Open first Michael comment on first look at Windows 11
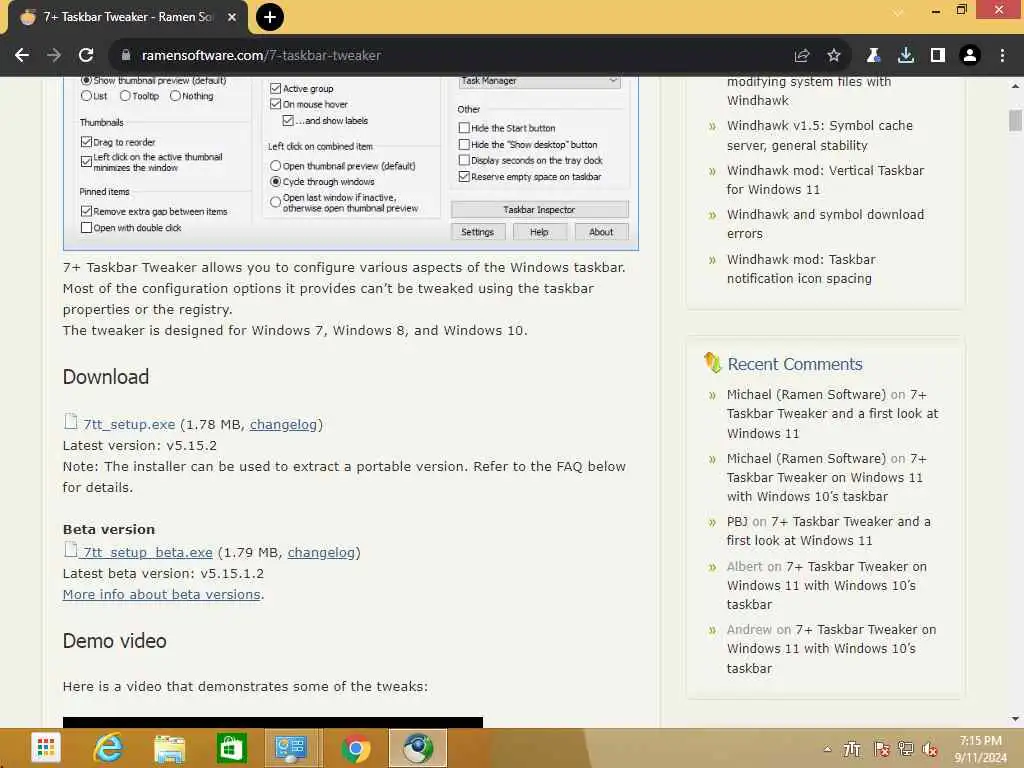Image resolution: width=1024 pixels, height=768 pixels. [833, 414]
